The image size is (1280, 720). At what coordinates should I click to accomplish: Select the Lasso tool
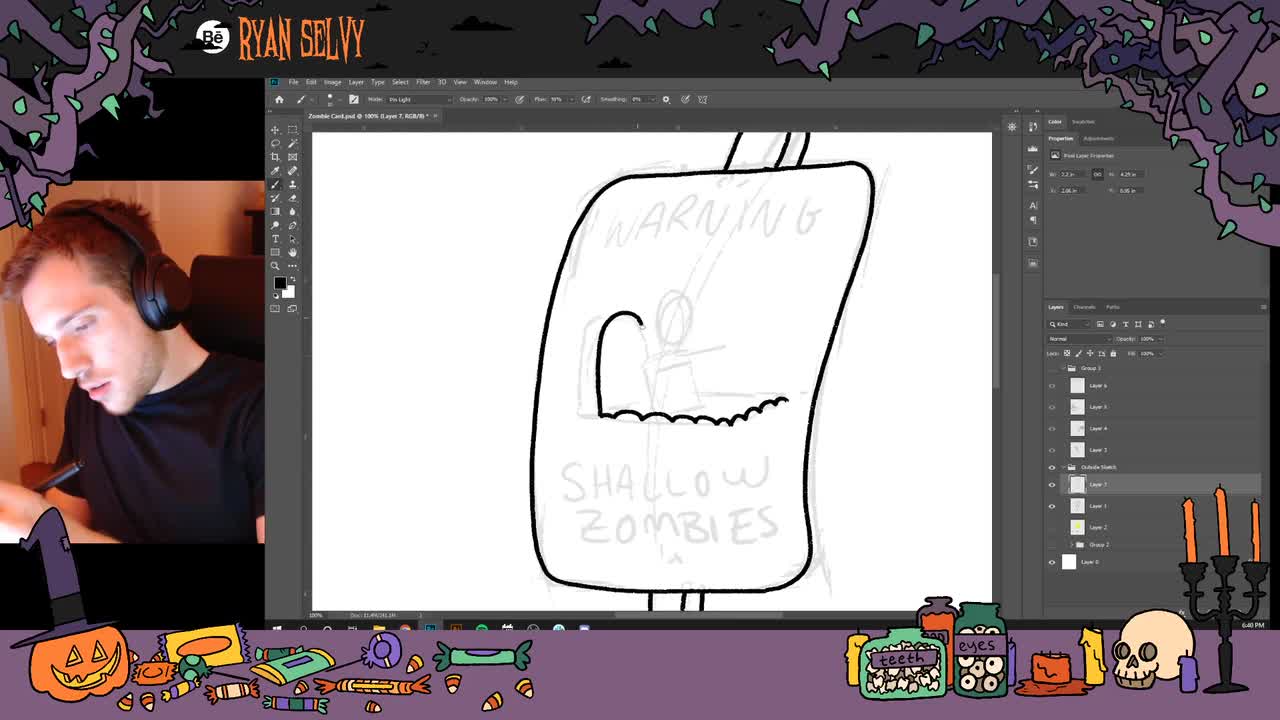pyautogui.click(x=275, y=144)
